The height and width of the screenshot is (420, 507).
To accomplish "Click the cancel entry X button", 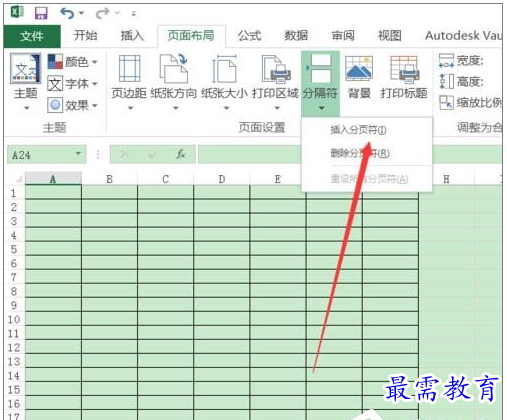I will [x=125, y=154].
